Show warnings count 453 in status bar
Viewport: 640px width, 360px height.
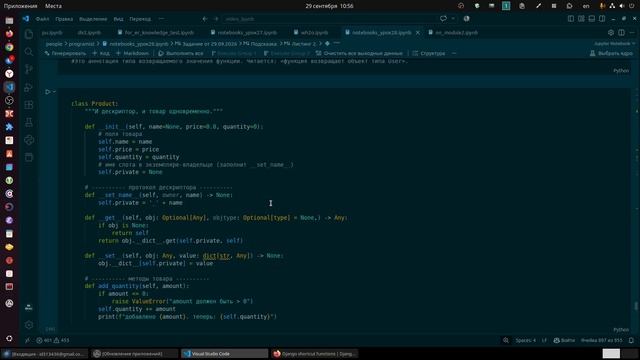[62, 340]
